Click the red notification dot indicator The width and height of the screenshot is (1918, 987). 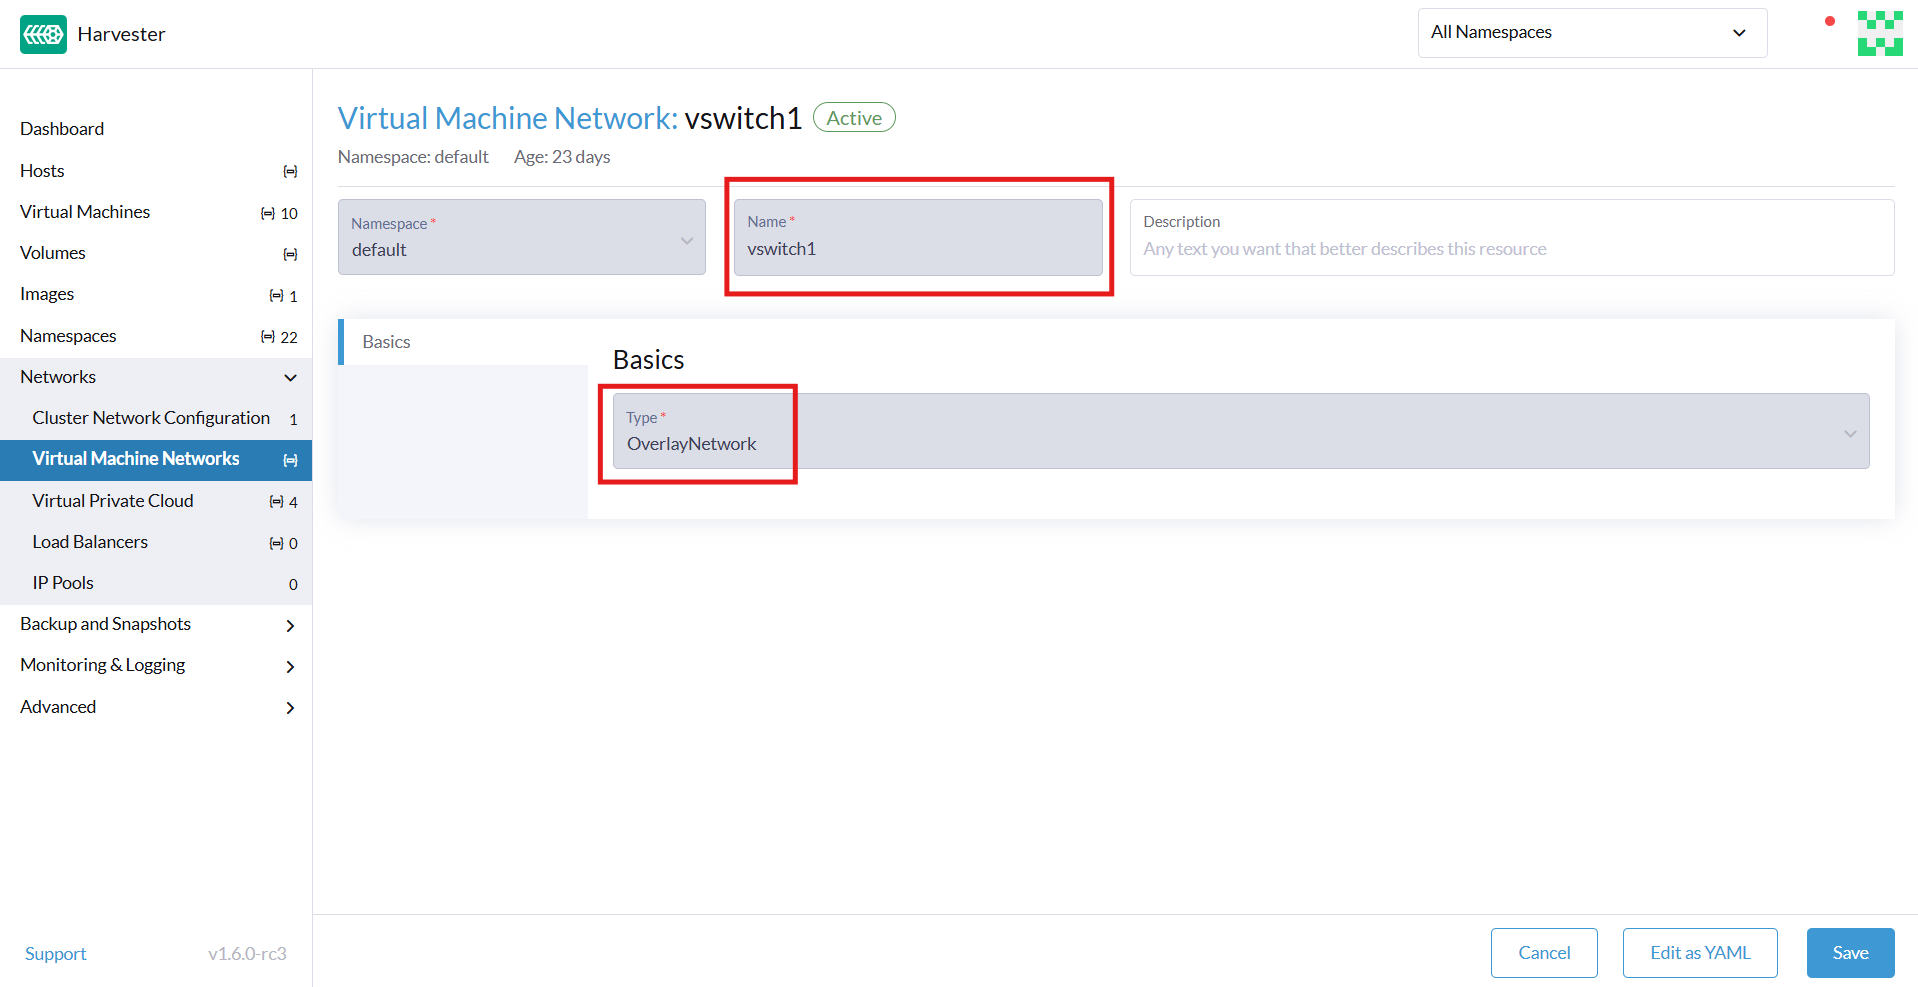(1829, 20)
